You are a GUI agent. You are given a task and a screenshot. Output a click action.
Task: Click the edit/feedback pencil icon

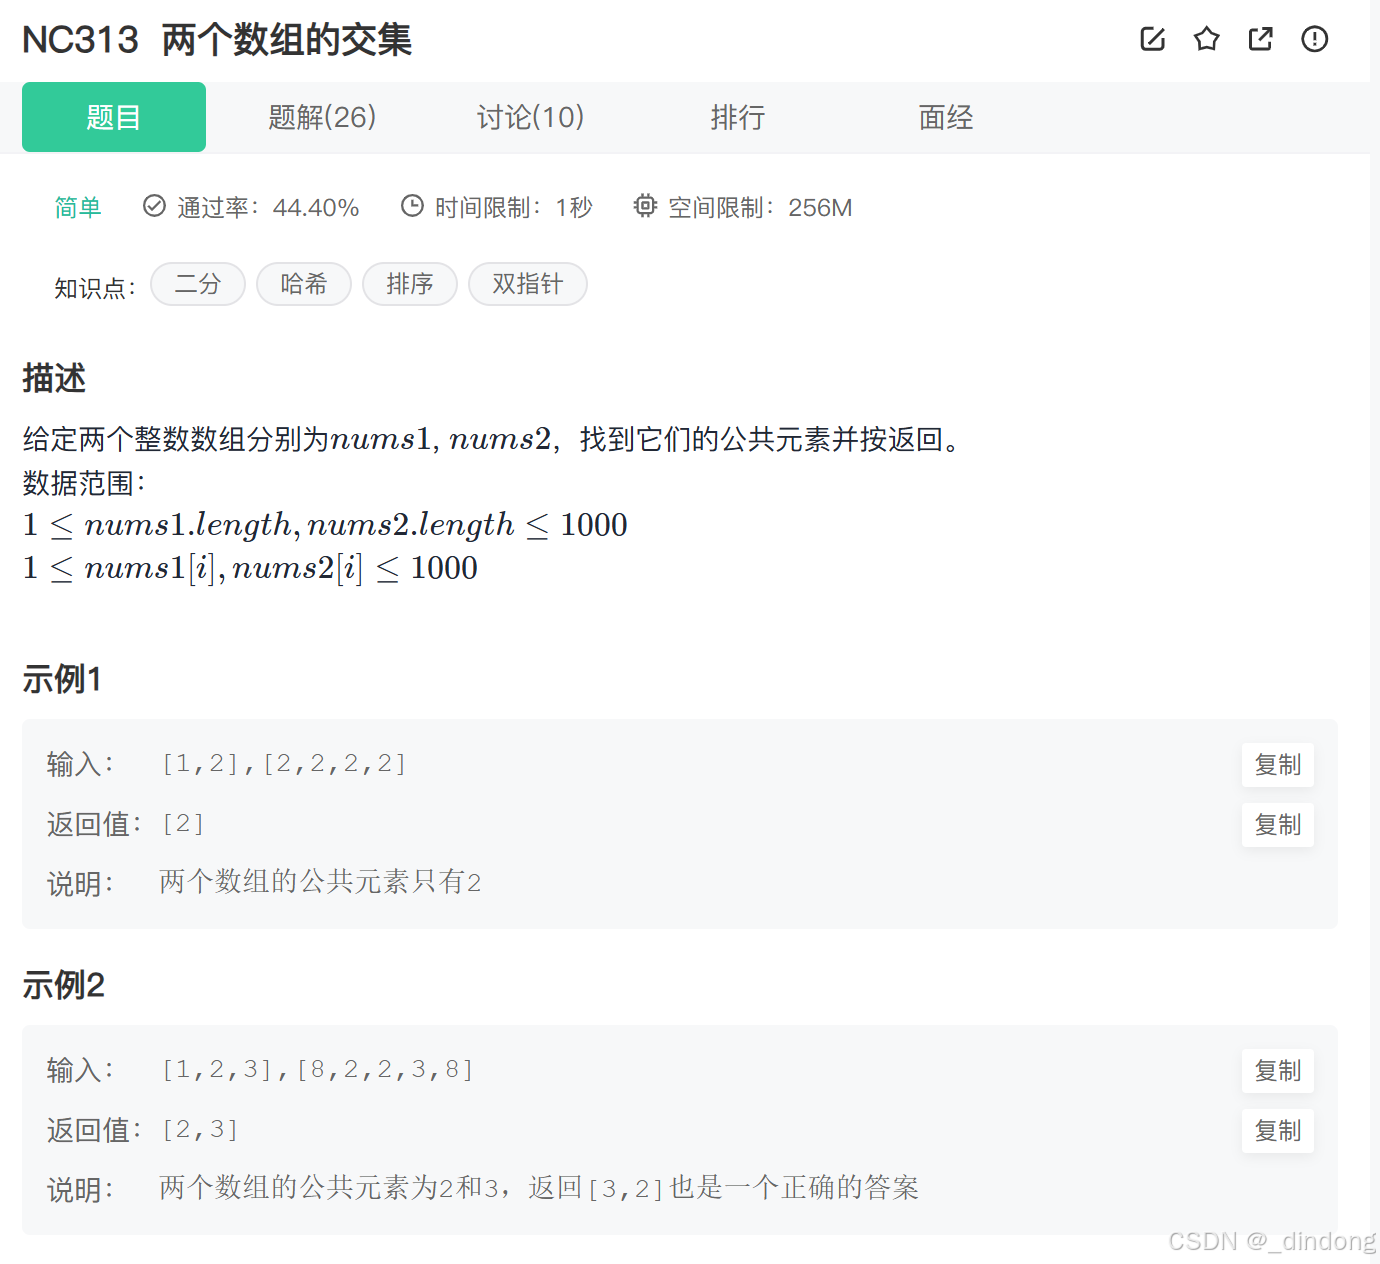(x=1152, y=39)
